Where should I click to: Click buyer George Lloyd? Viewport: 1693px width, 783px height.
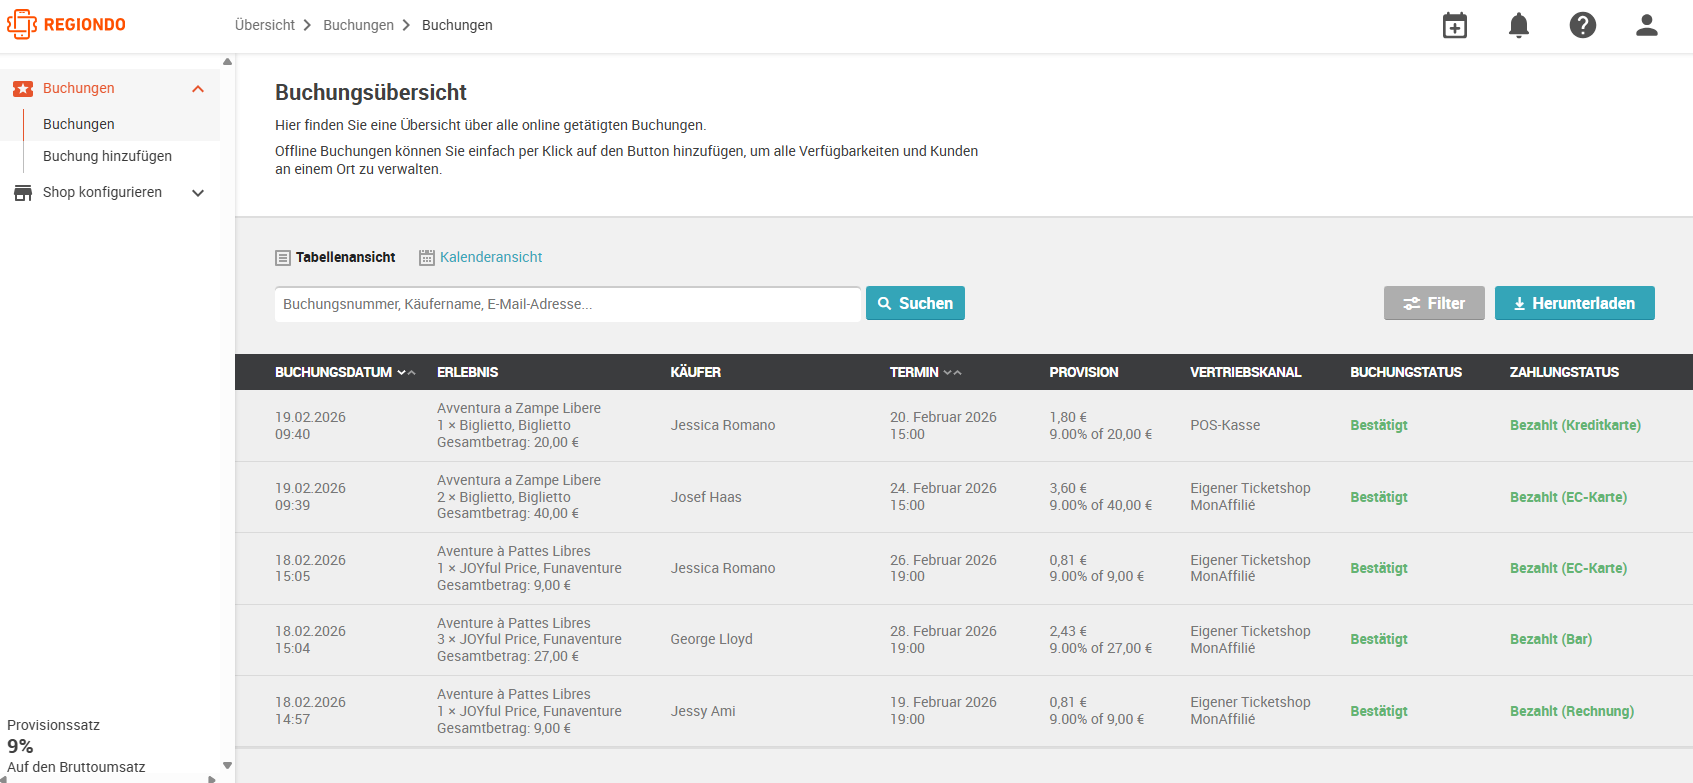point(711,639)
